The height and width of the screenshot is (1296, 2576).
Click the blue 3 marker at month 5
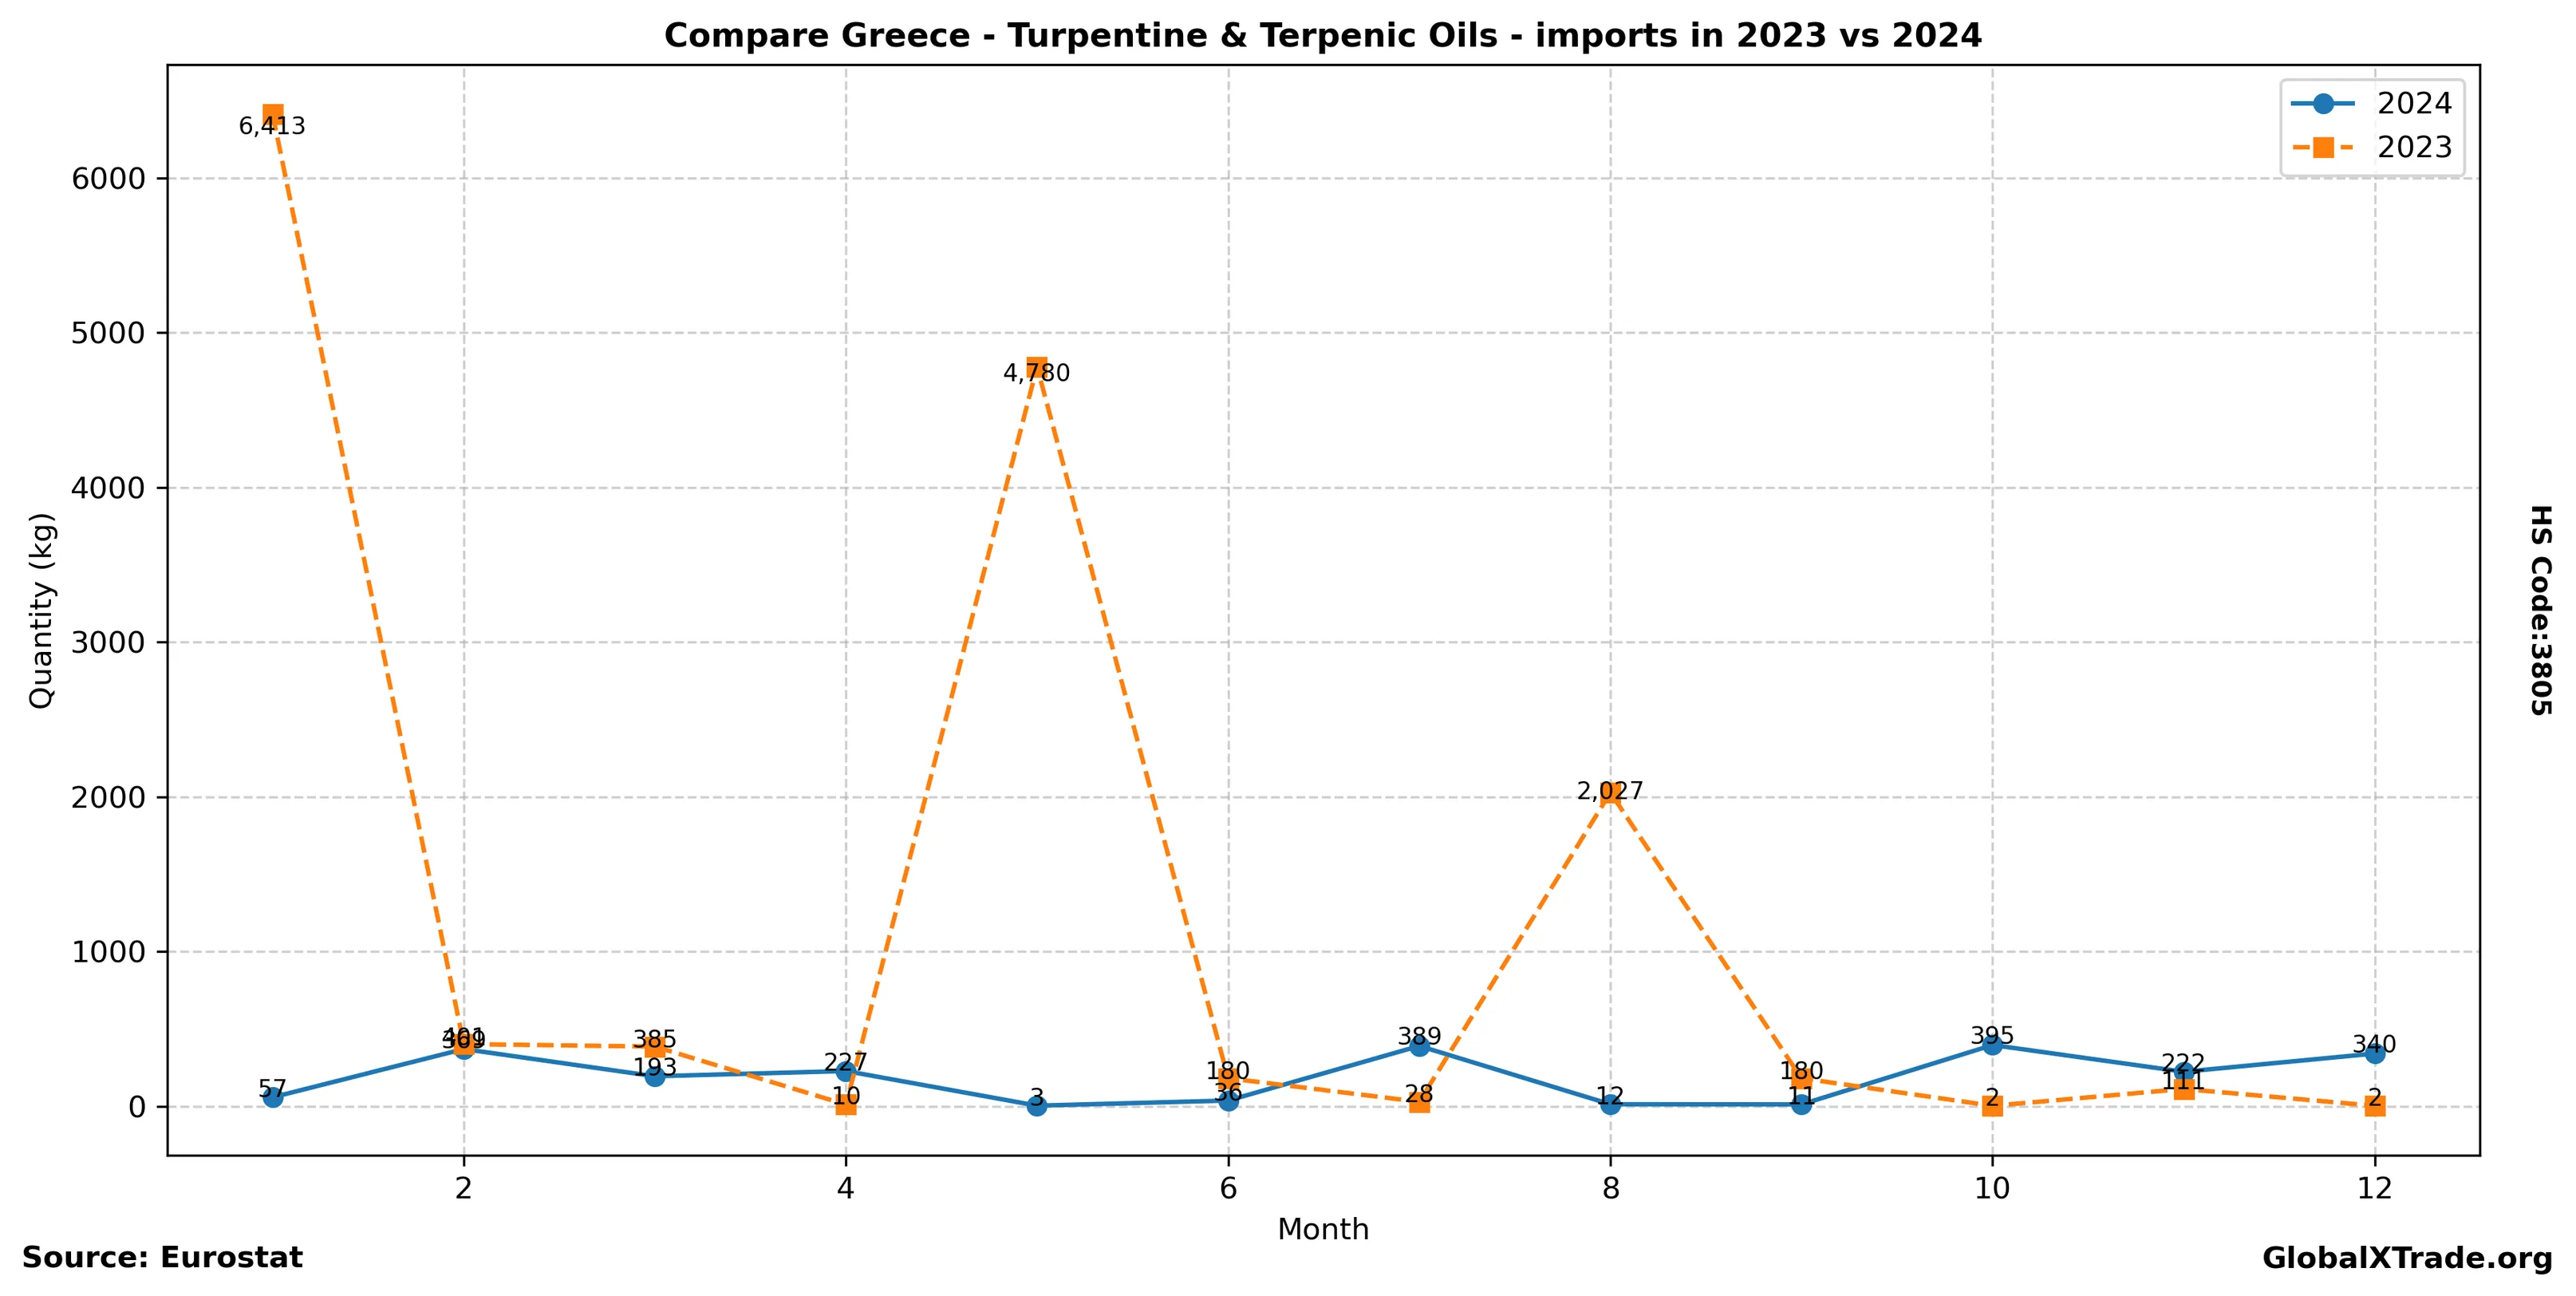tap(1037, 1106)
